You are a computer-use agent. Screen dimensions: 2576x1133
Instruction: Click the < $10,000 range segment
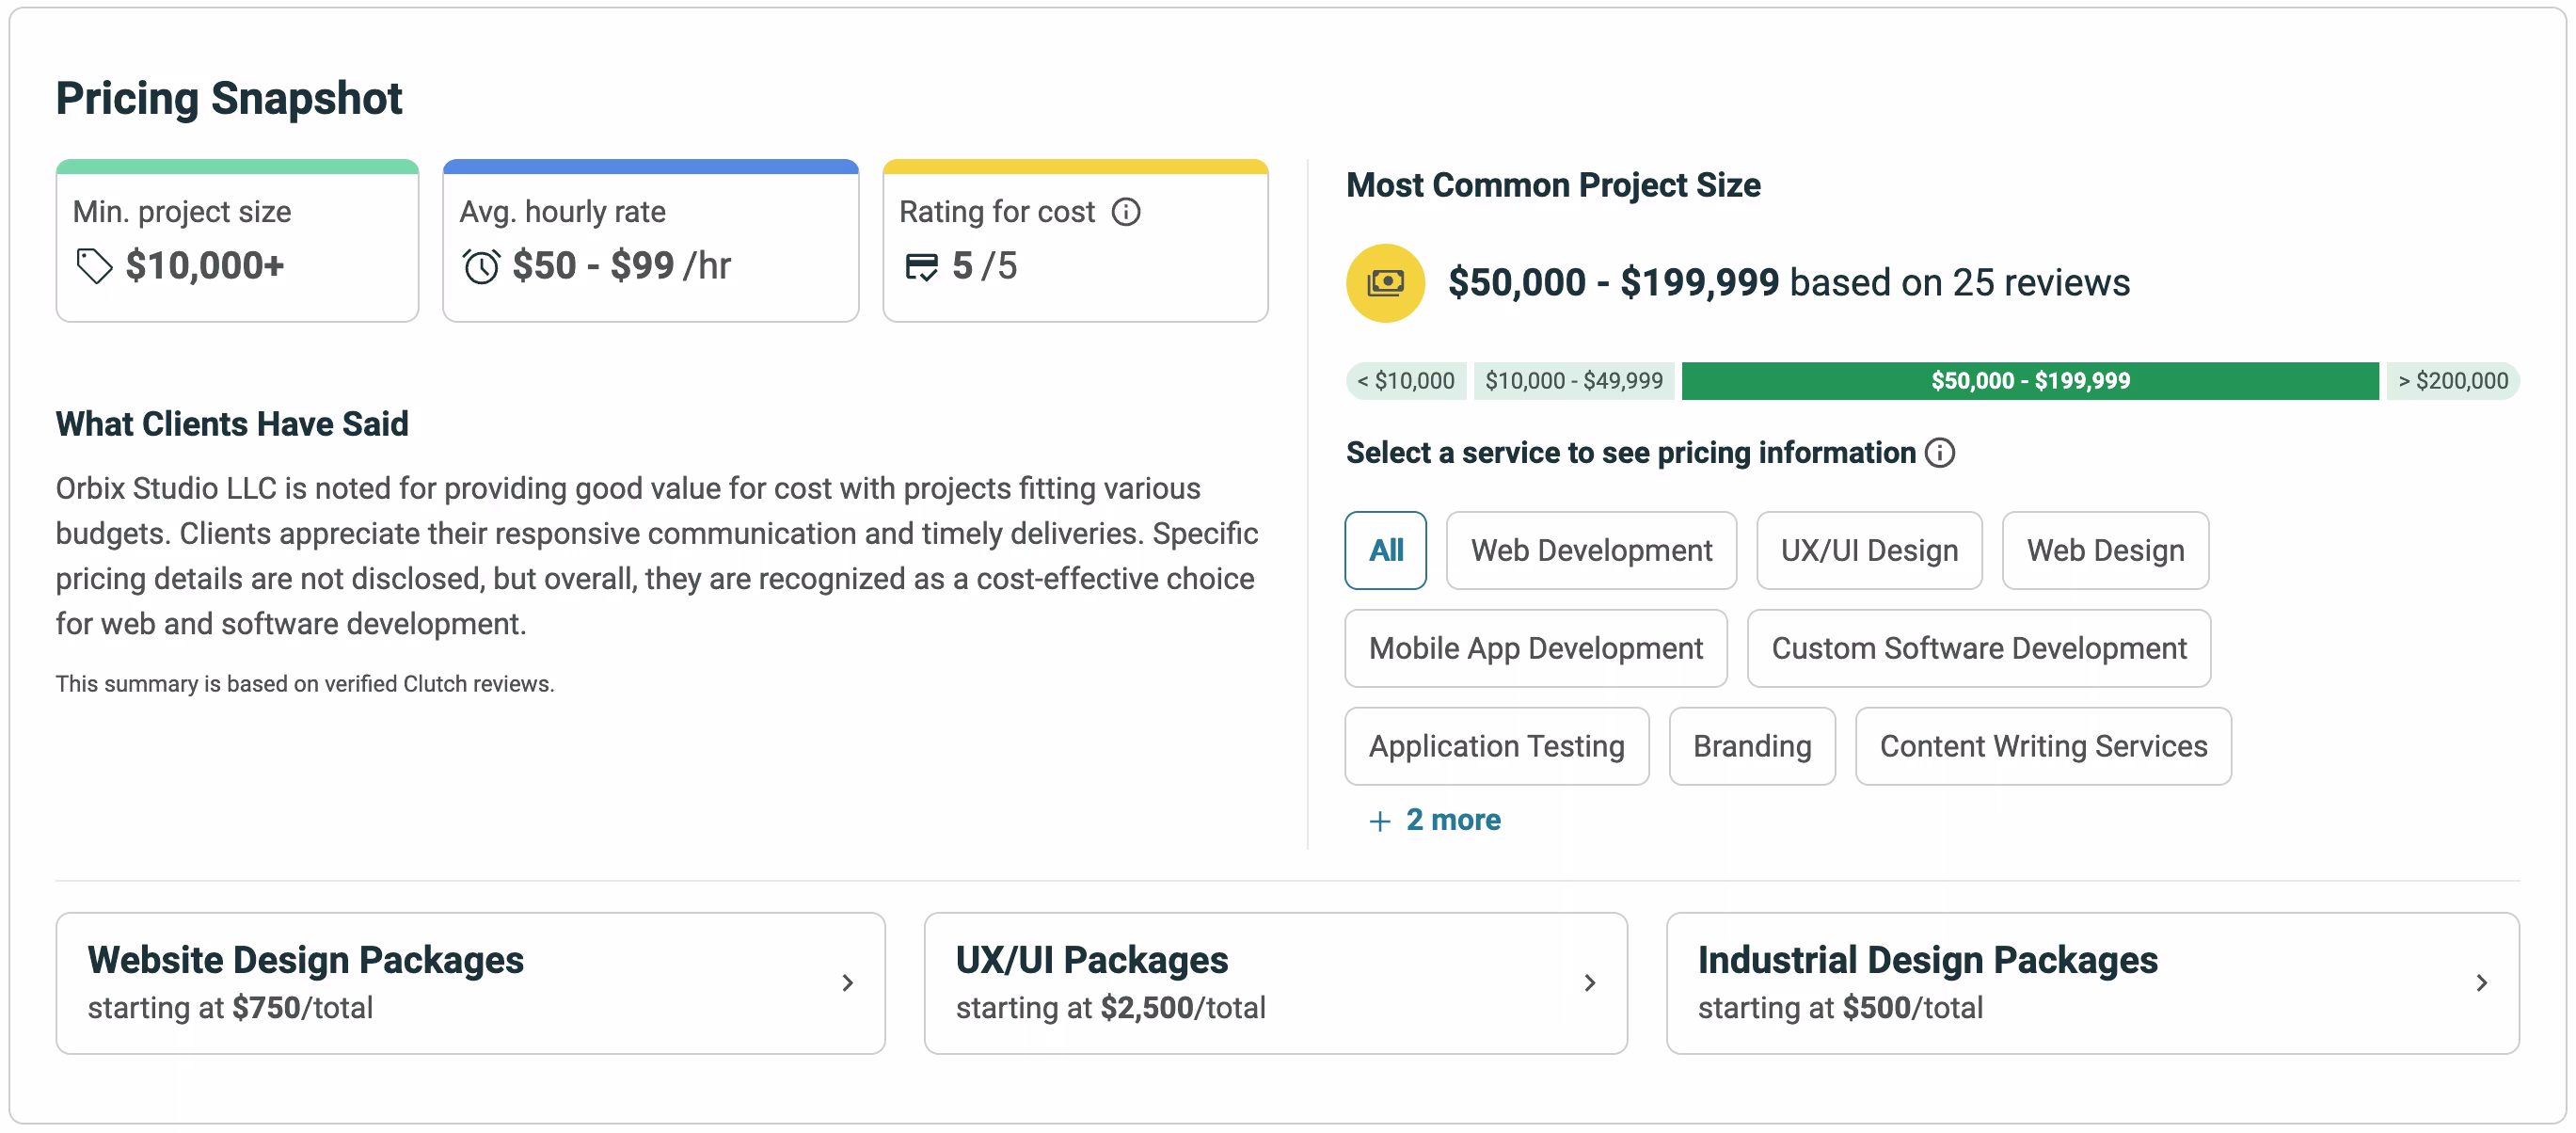[1406, 381]
